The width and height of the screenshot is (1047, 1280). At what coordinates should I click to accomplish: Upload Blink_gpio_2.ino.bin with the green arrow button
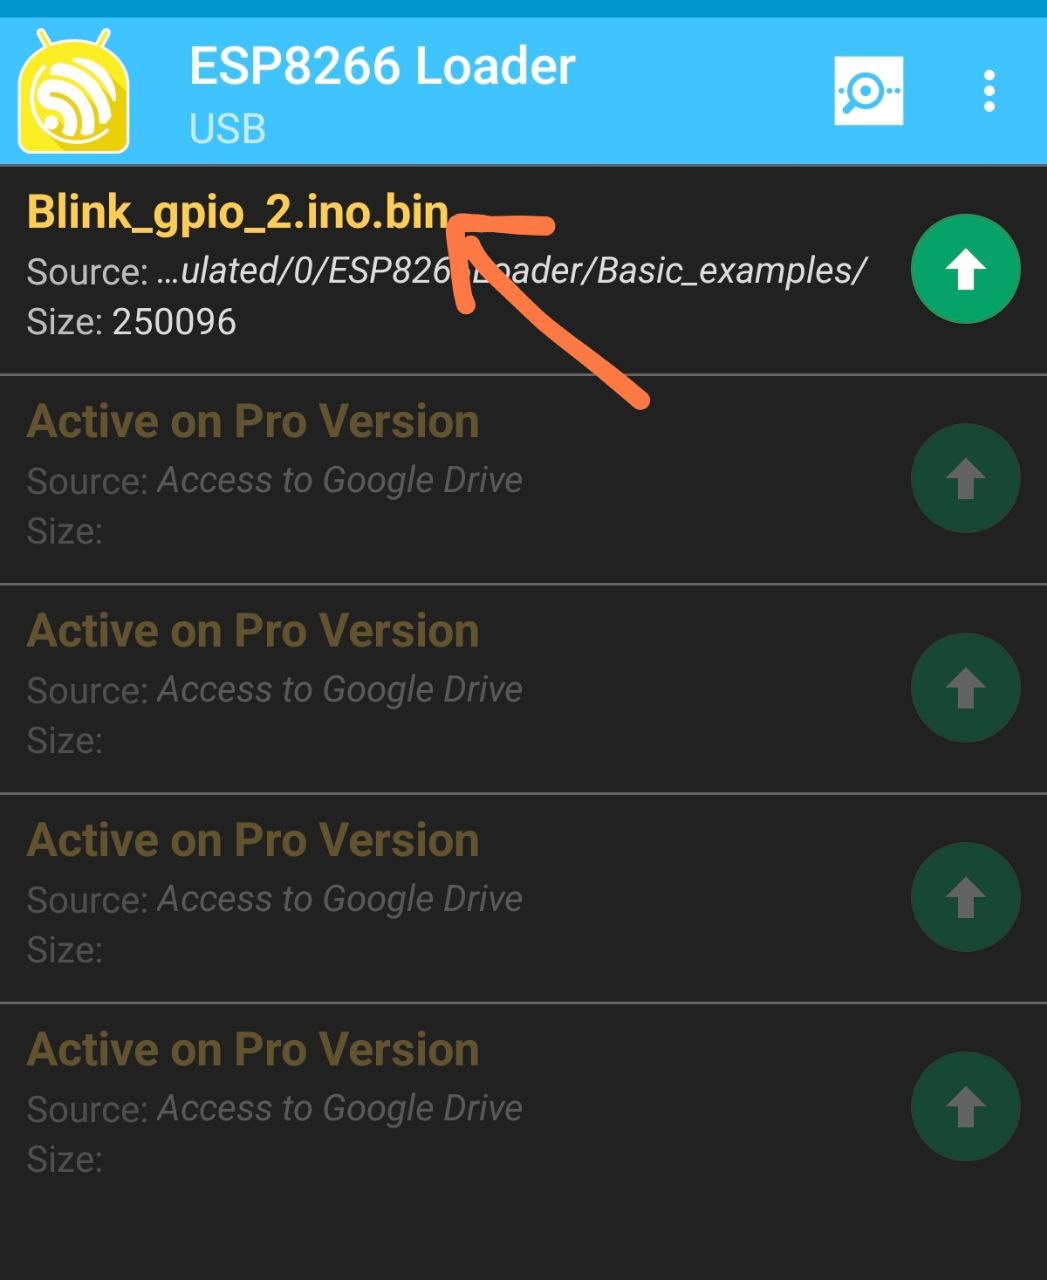(965, 269)
